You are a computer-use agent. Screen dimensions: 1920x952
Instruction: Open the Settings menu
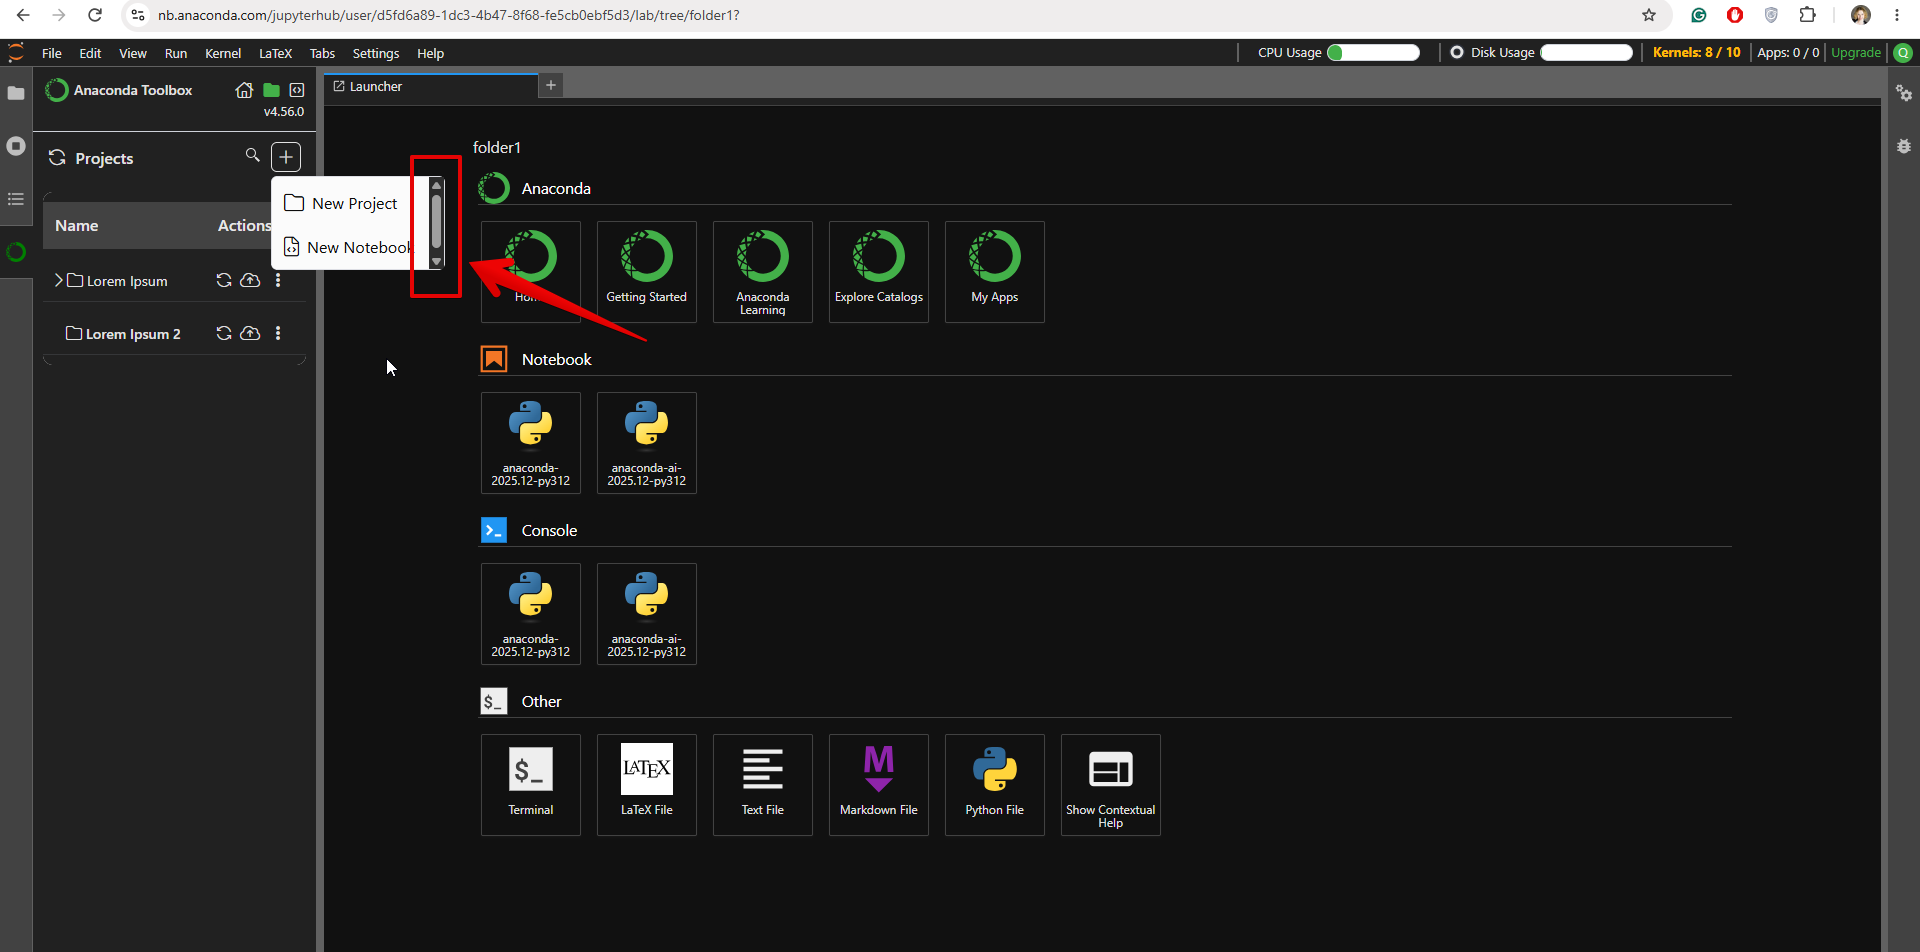(376, 53)
